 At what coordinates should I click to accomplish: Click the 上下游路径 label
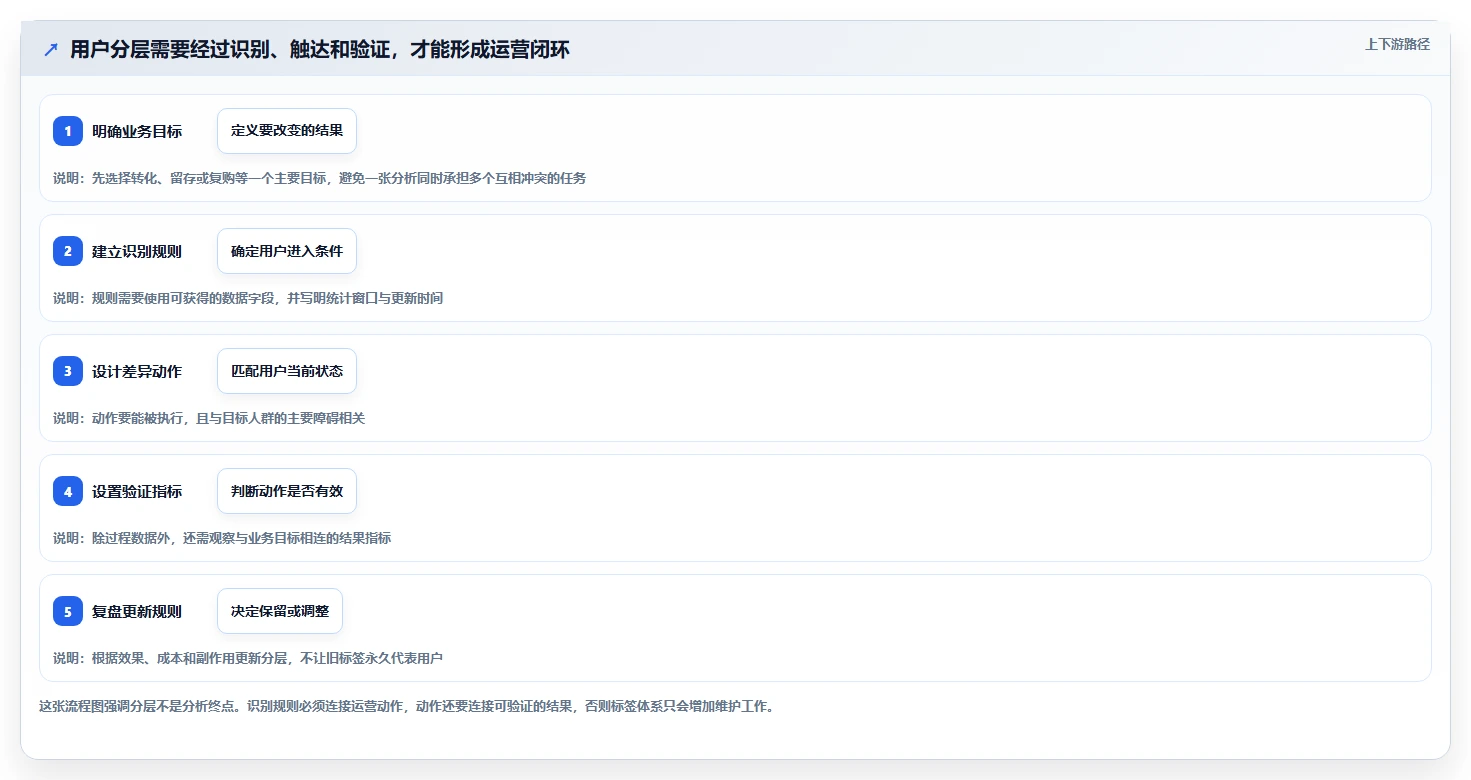[1398, 44]
